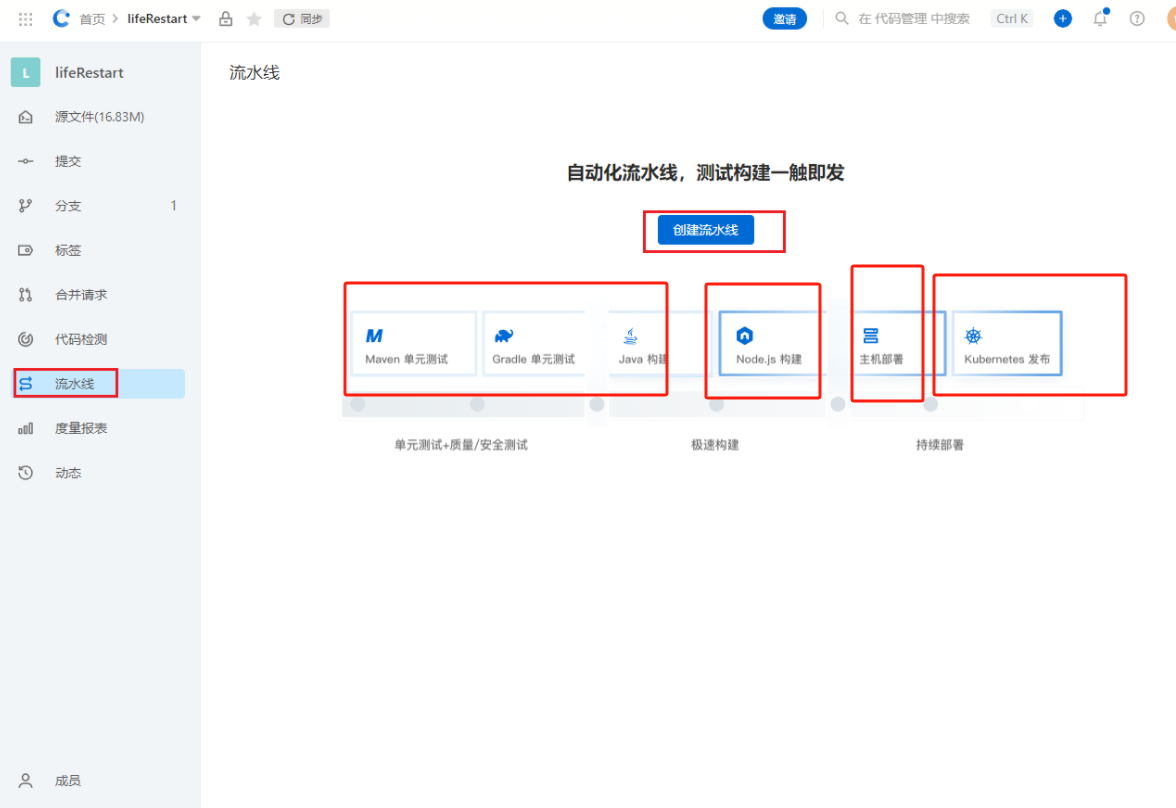
Task: Click the lock visibility icon
Action: (226, 19)
